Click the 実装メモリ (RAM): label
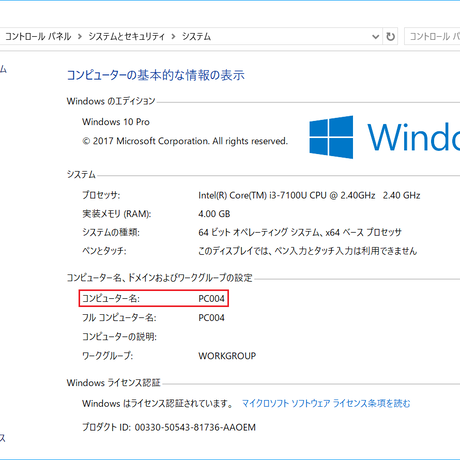 tap(117, 214)
